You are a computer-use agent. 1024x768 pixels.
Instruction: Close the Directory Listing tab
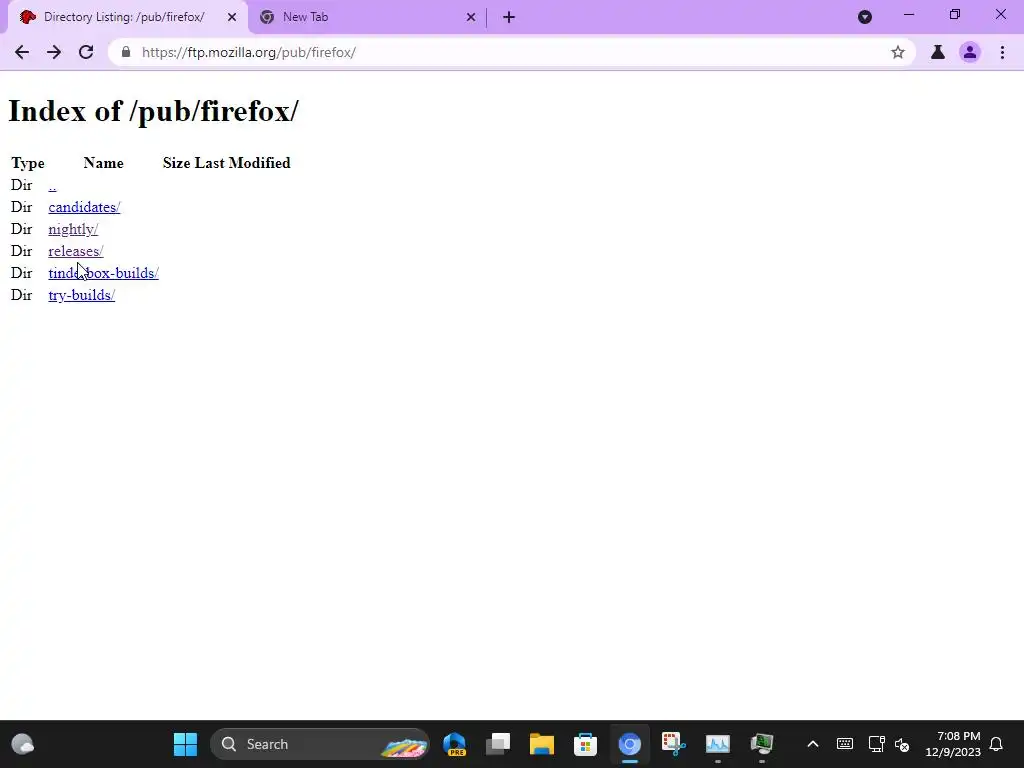point(232,17)
